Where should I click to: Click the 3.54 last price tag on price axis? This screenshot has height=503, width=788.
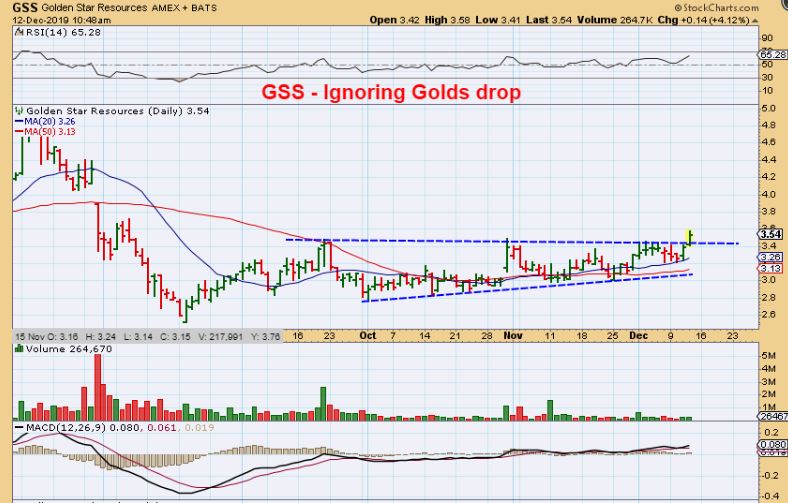(x=770, y=234)
